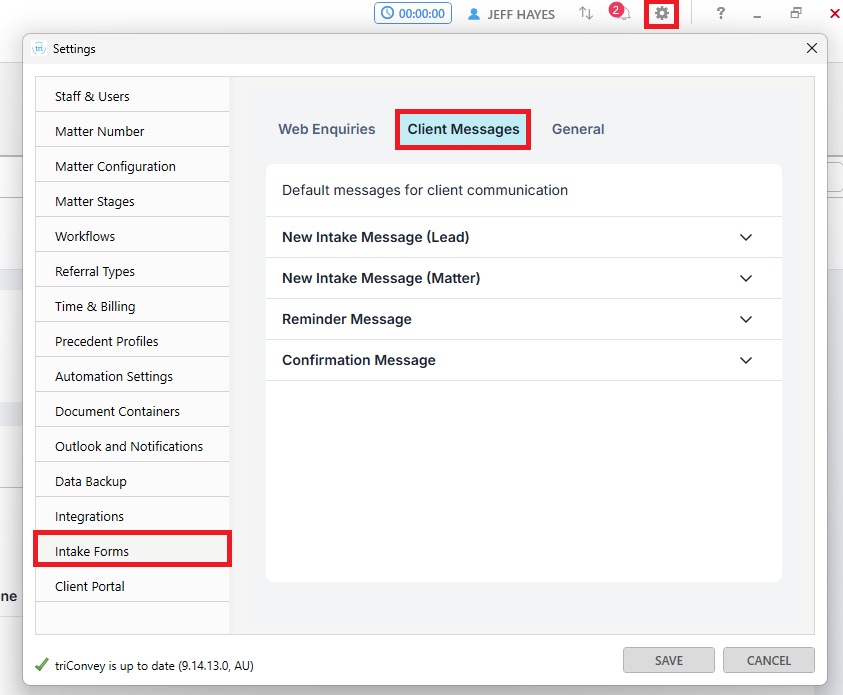Select the Client Messages tab
843x695 pixels.
(x=463, y=129)
